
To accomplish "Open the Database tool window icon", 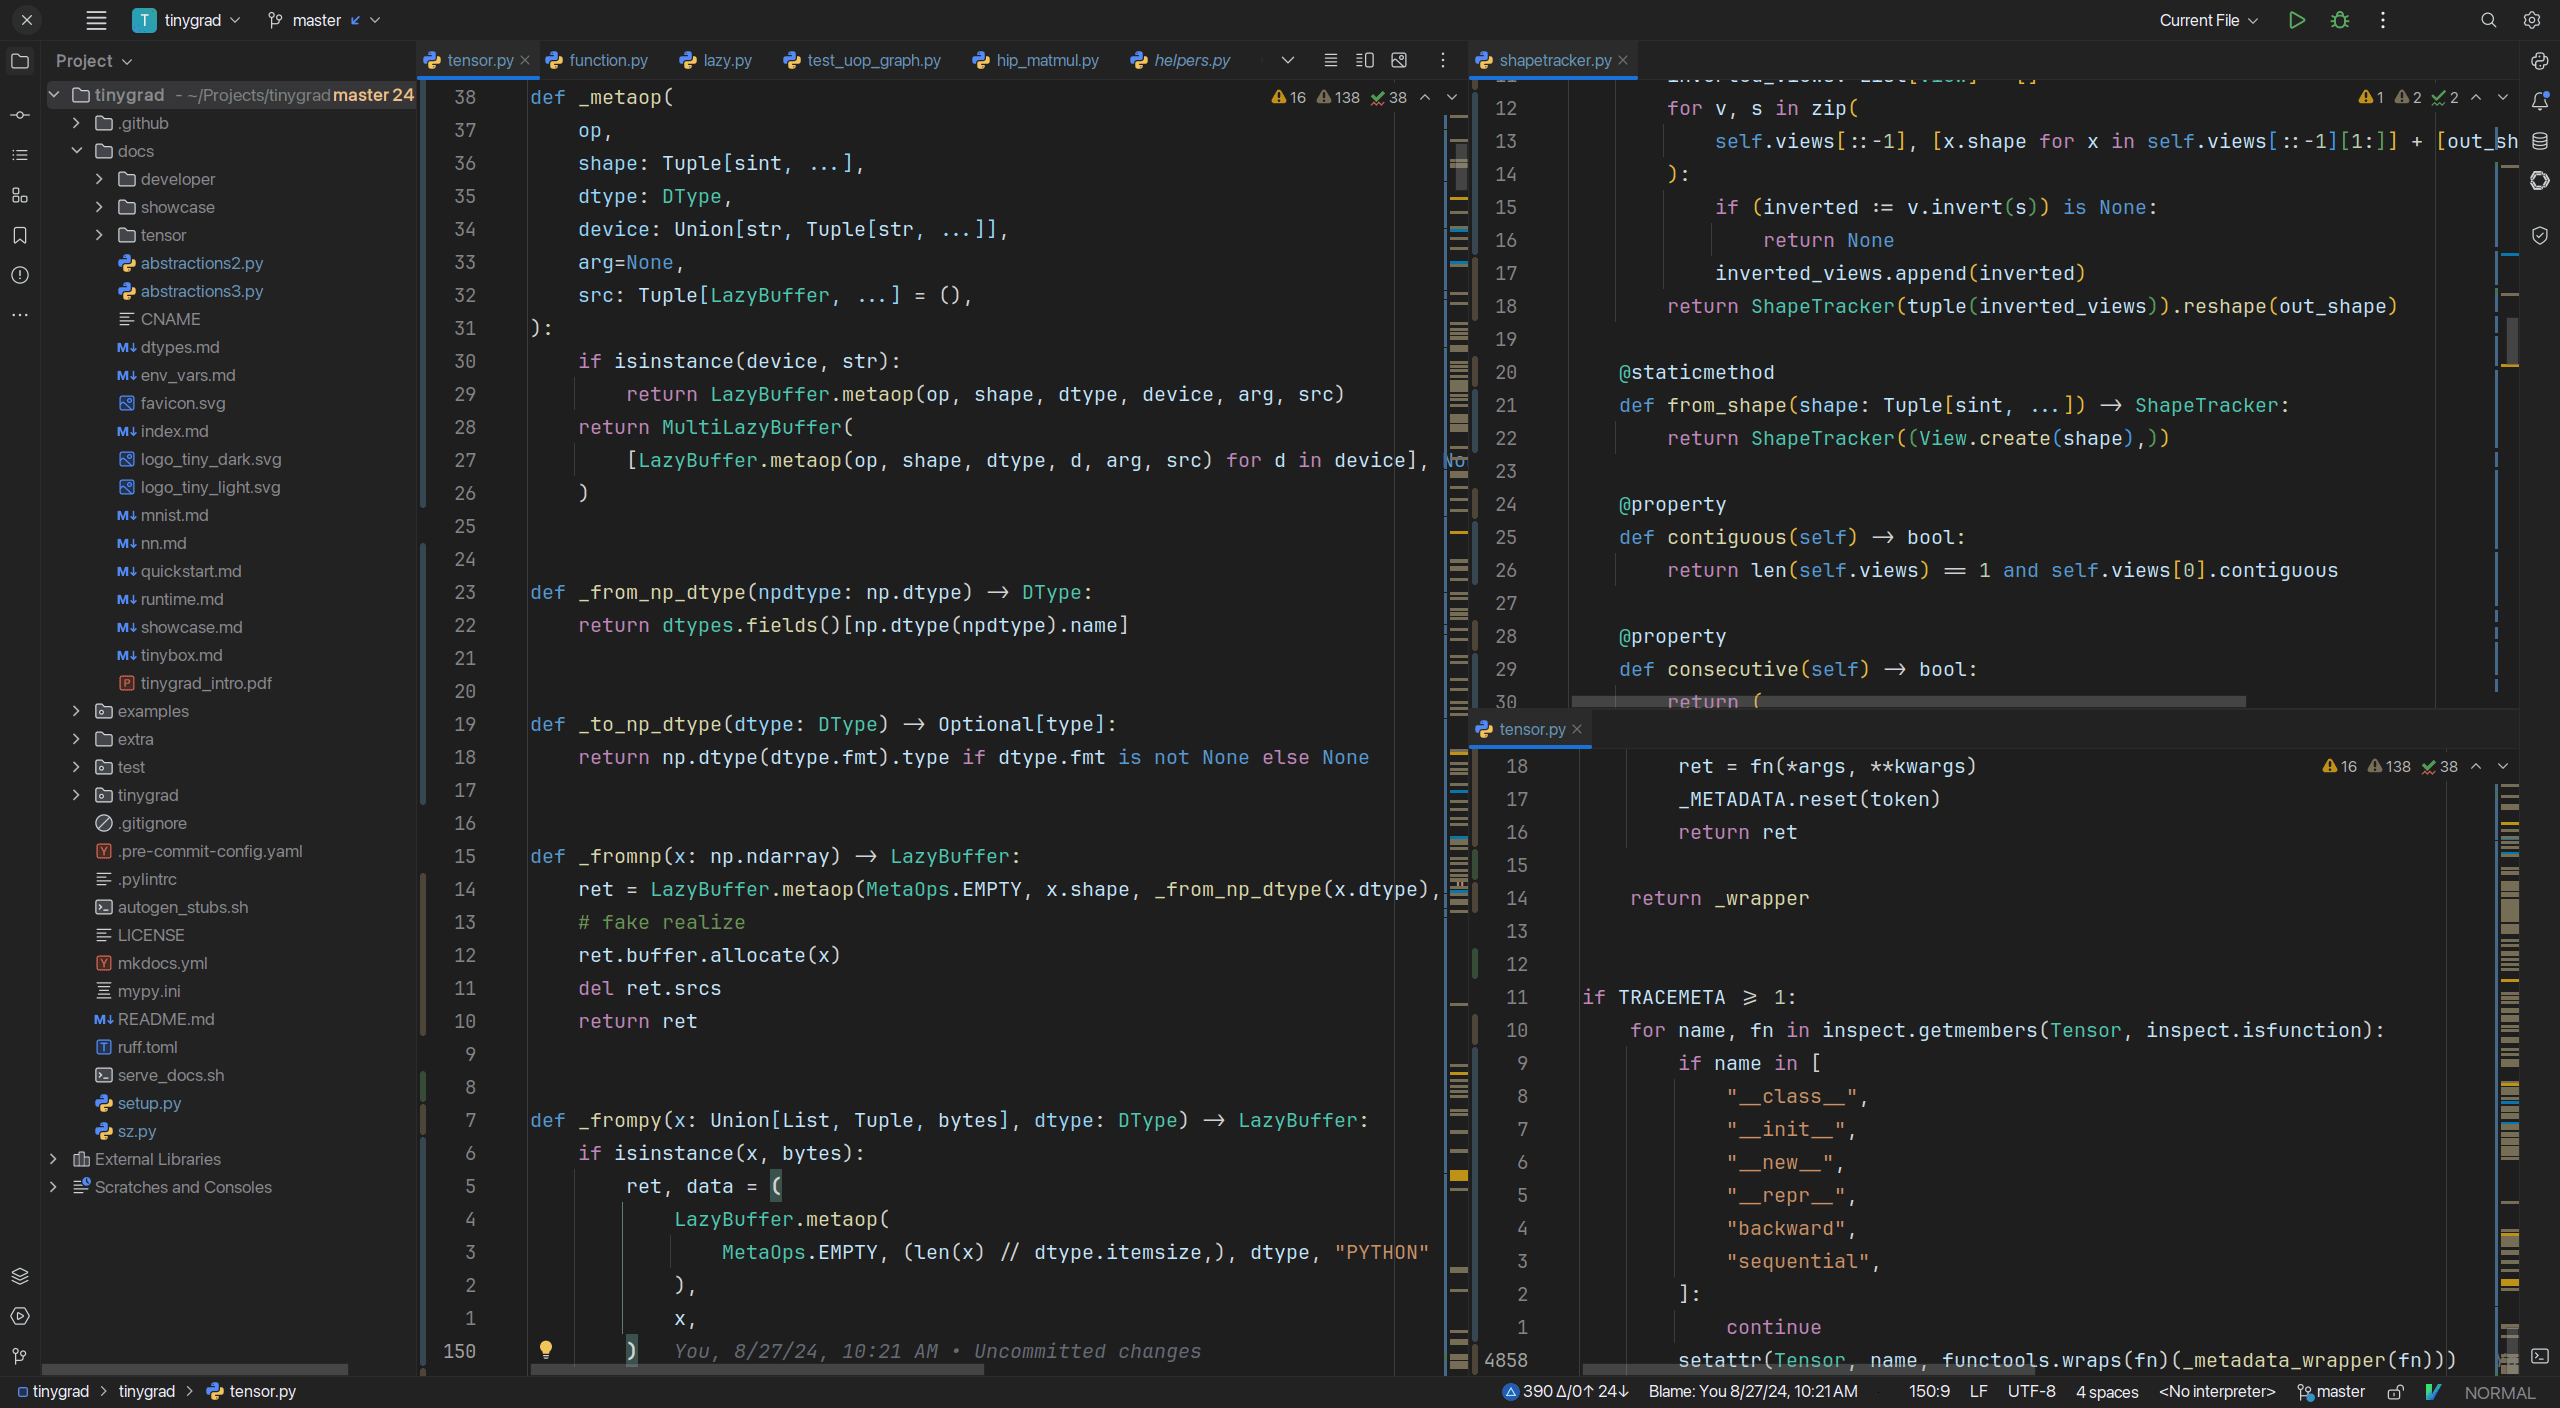I will point(2540,141).
